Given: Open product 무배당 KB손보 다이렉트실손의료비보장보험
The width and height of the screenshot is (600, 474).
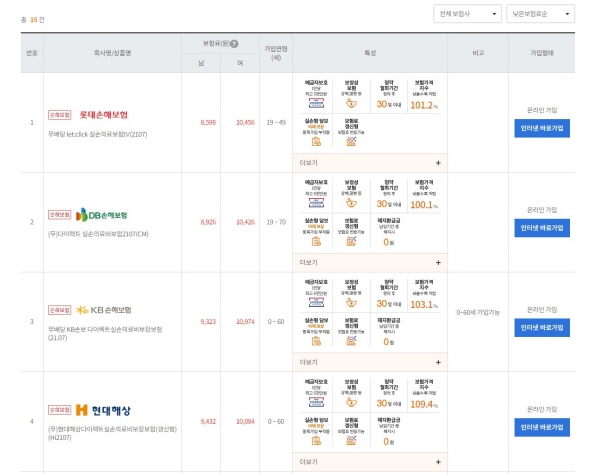Looking at the screenshot, I should click(x=105, y=333).
